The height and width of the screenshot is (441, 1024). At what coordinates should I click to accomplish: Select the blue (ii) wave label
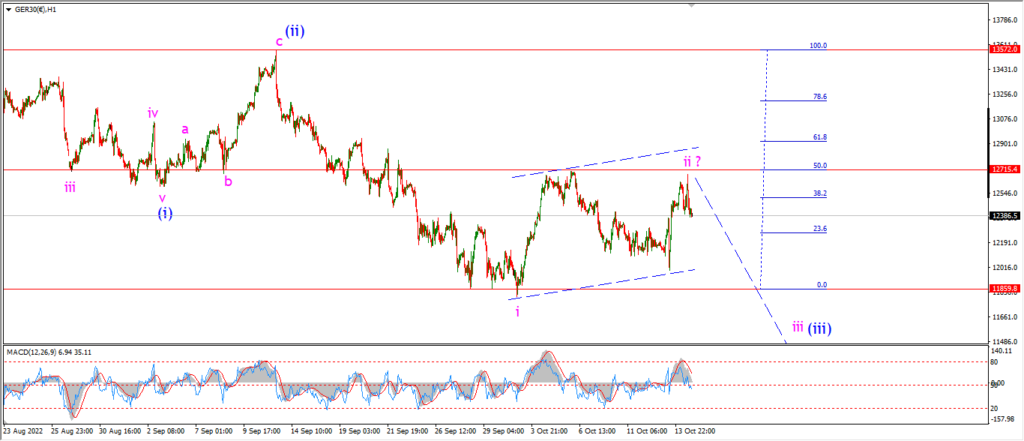tap(295, 30)
